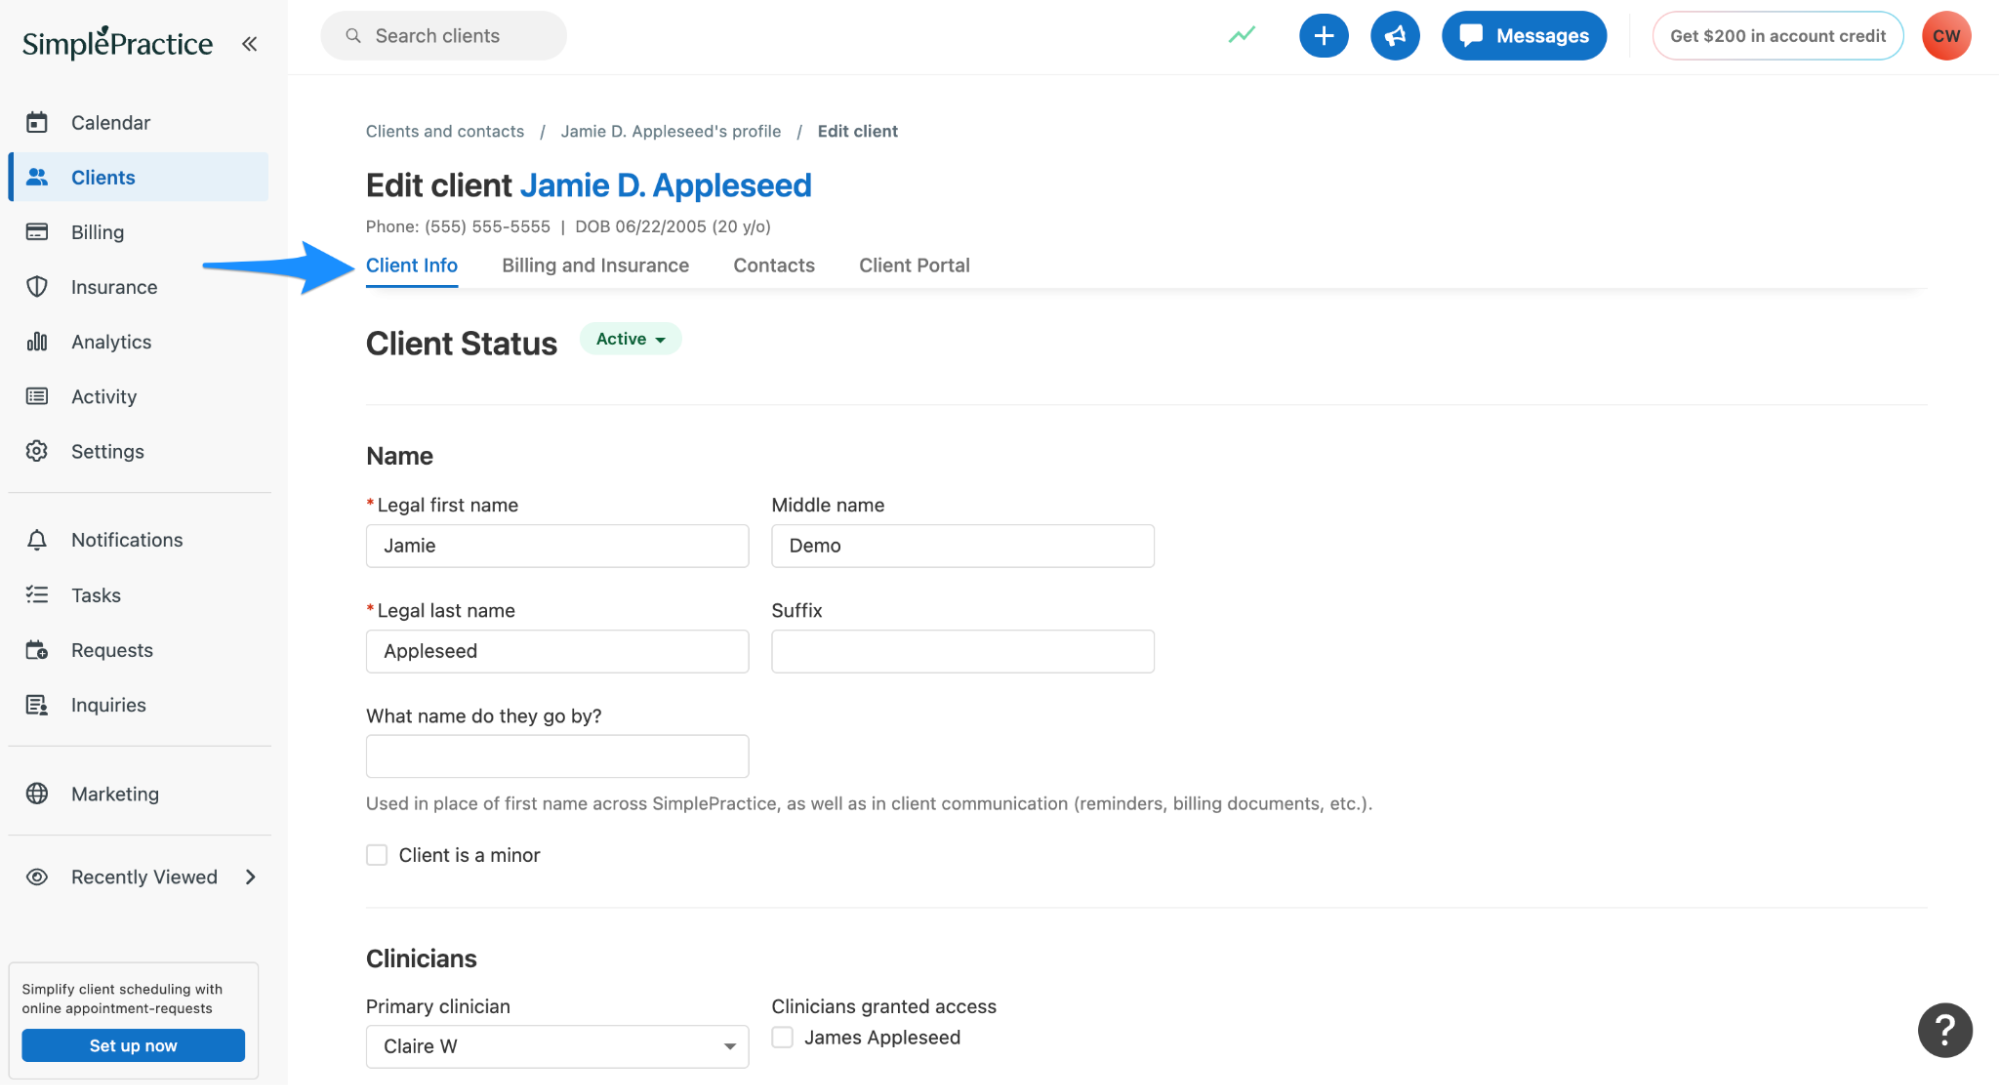Click the Requests calendar icon
Screen dimensions: 1999x1086
click(x=37, y=650)
